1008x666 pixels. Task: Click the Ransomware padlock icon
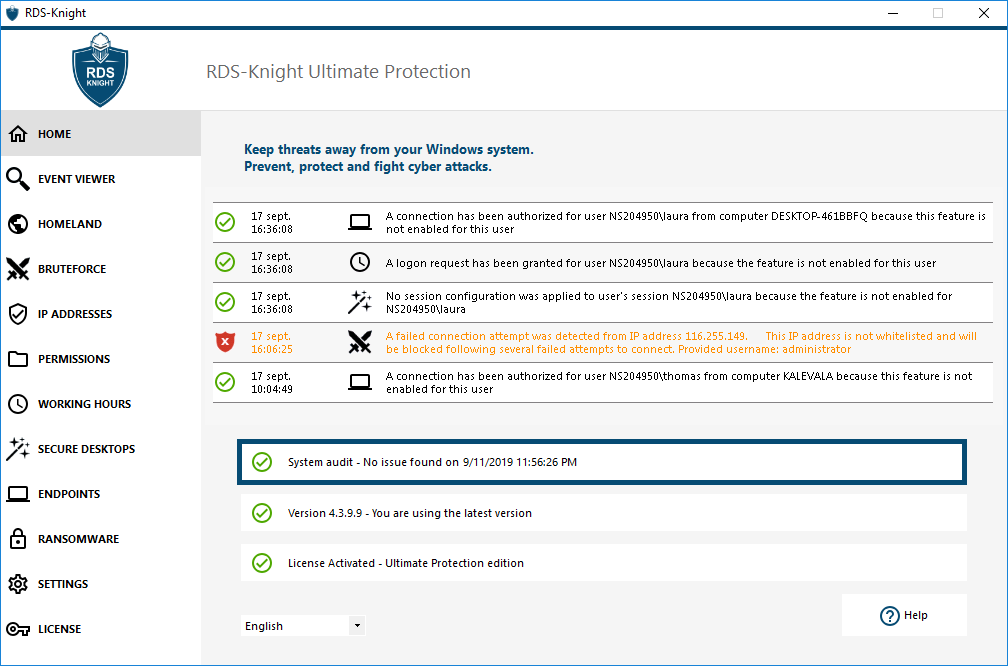pos(18,539)
